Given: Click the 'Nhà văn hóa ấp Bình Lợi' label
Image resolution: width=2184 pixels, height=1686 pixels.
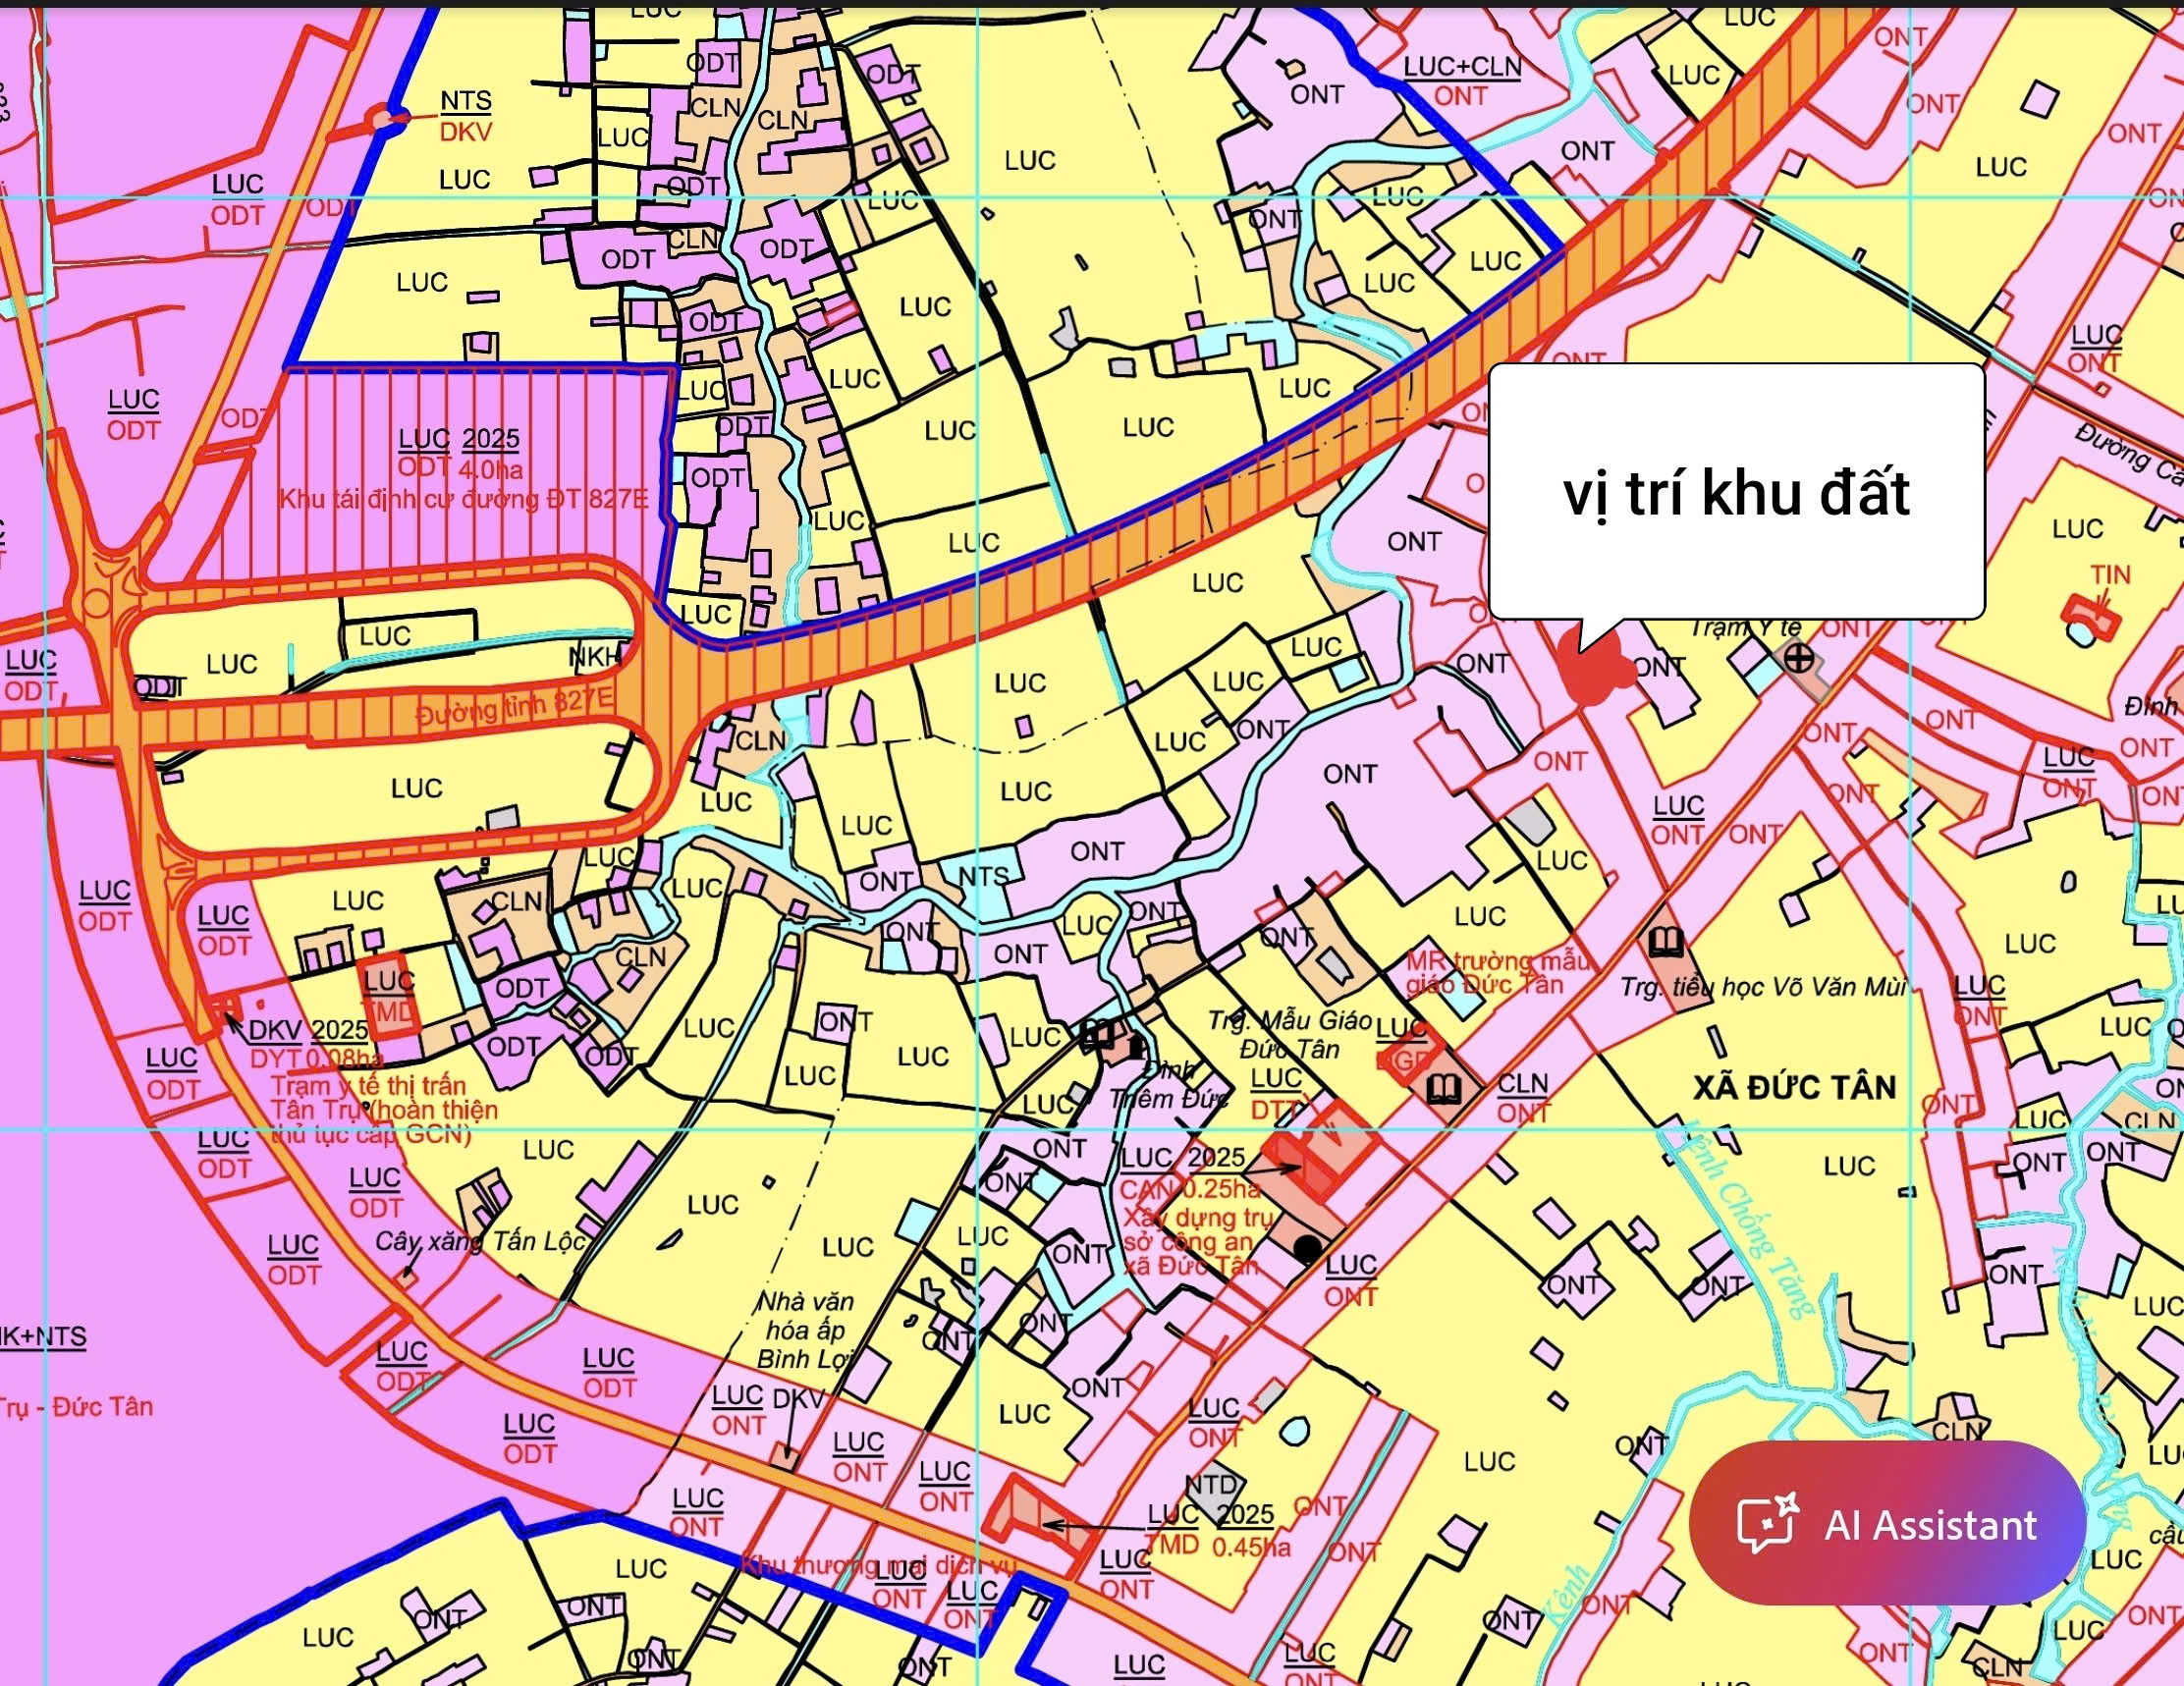Looking at the screenshot, I should coord(805,1330).
